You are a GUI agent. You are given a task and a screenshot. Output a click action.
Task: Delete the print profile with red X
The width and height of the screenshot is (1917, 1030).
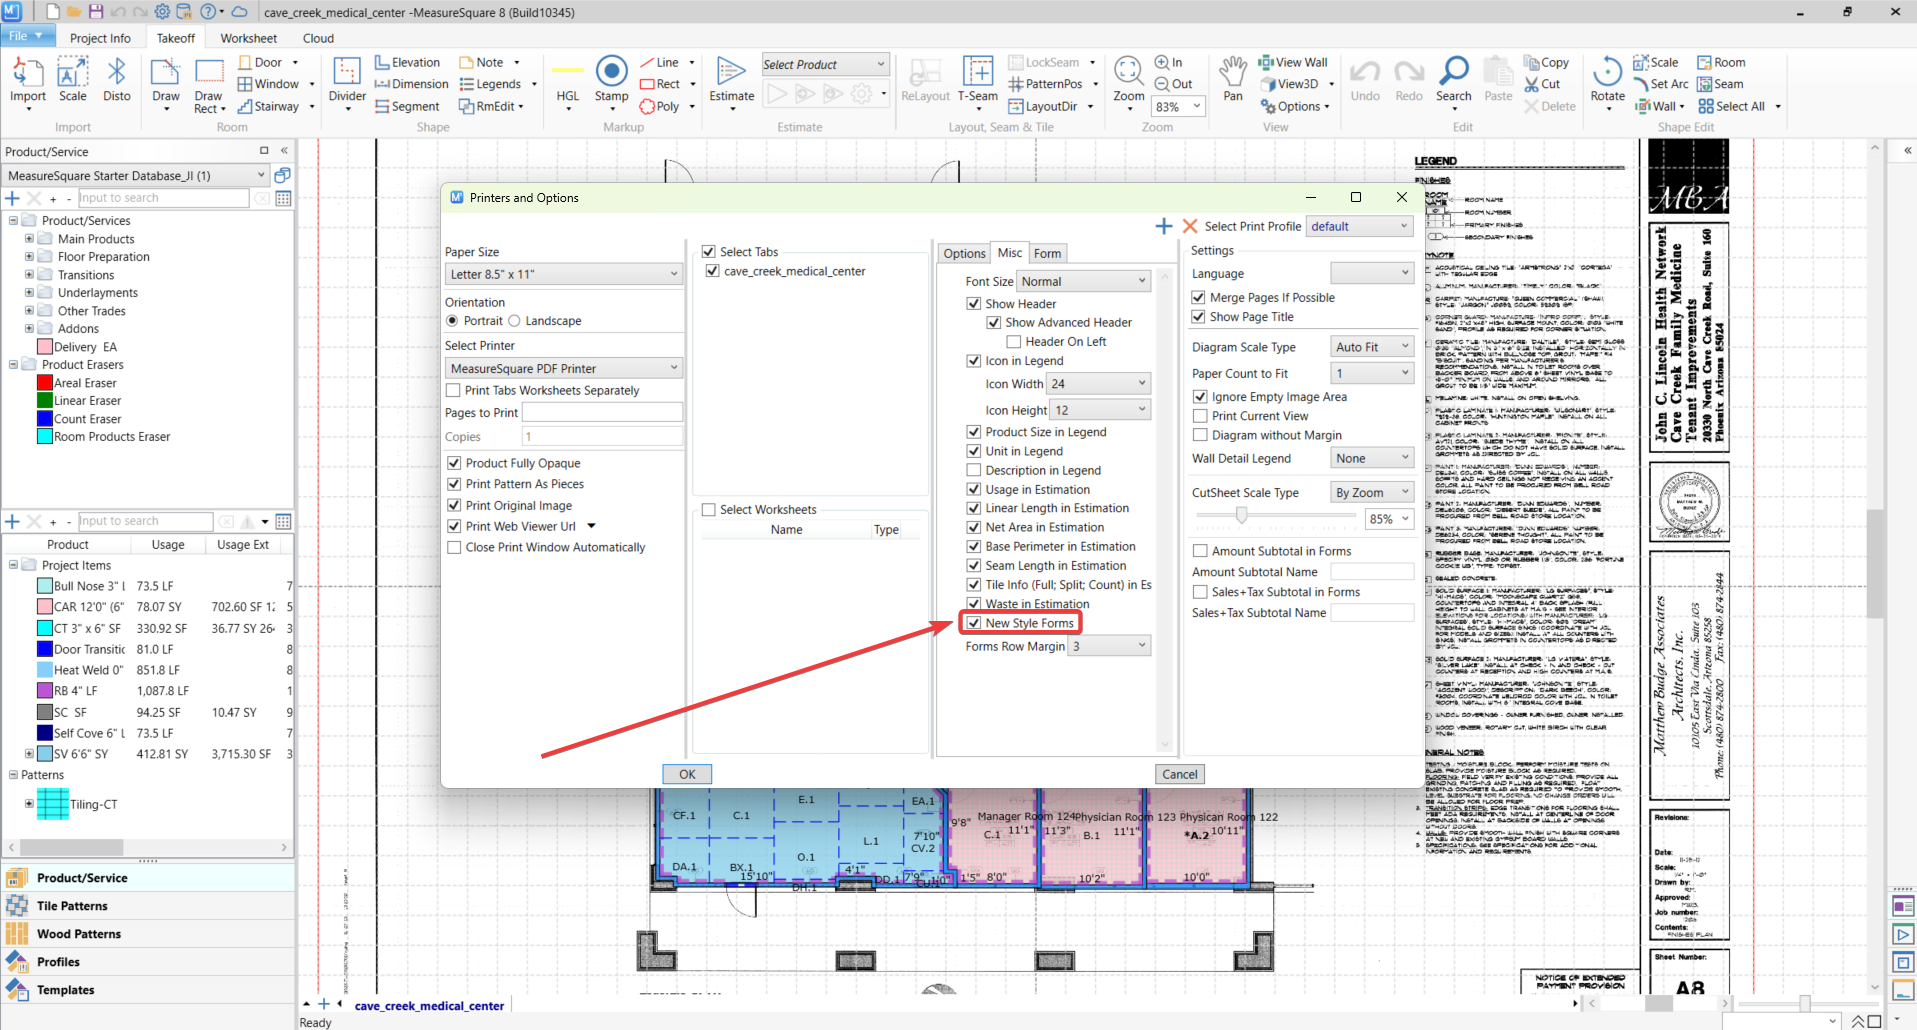1190,227
